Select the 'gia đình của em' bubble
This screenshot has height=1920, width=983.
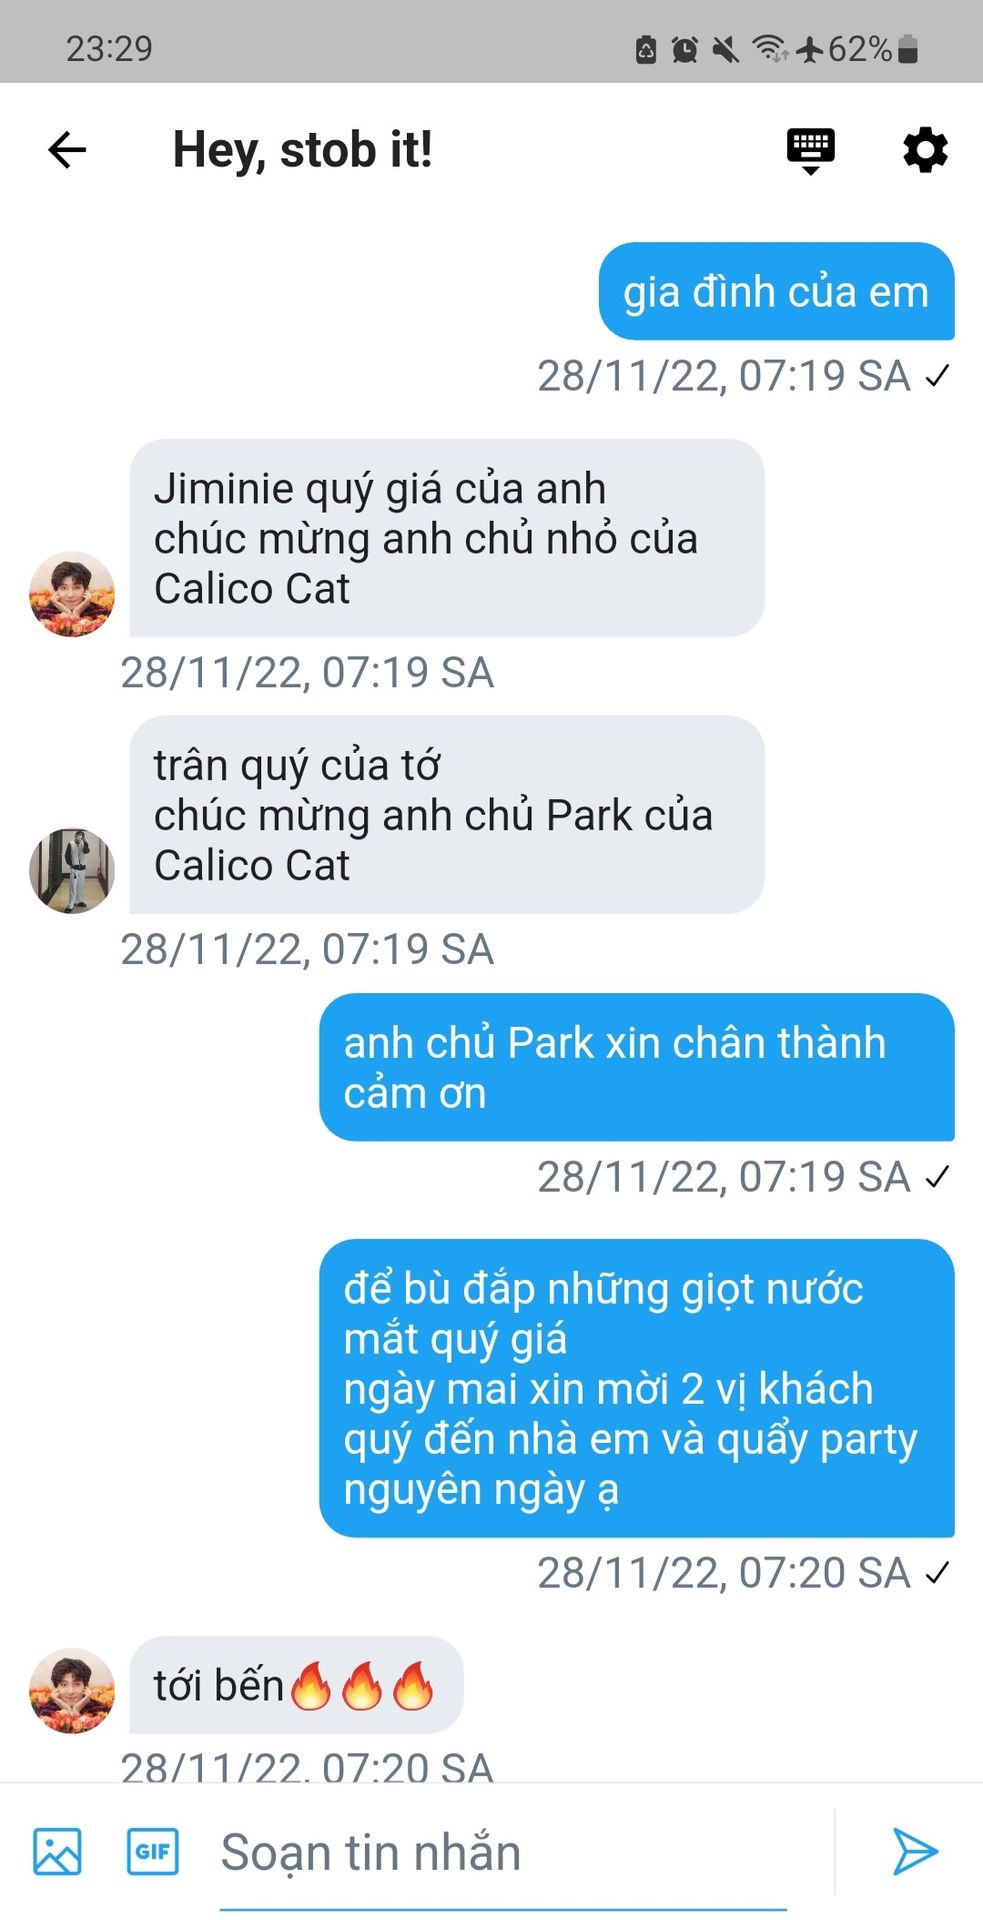(x=777, y=291)
